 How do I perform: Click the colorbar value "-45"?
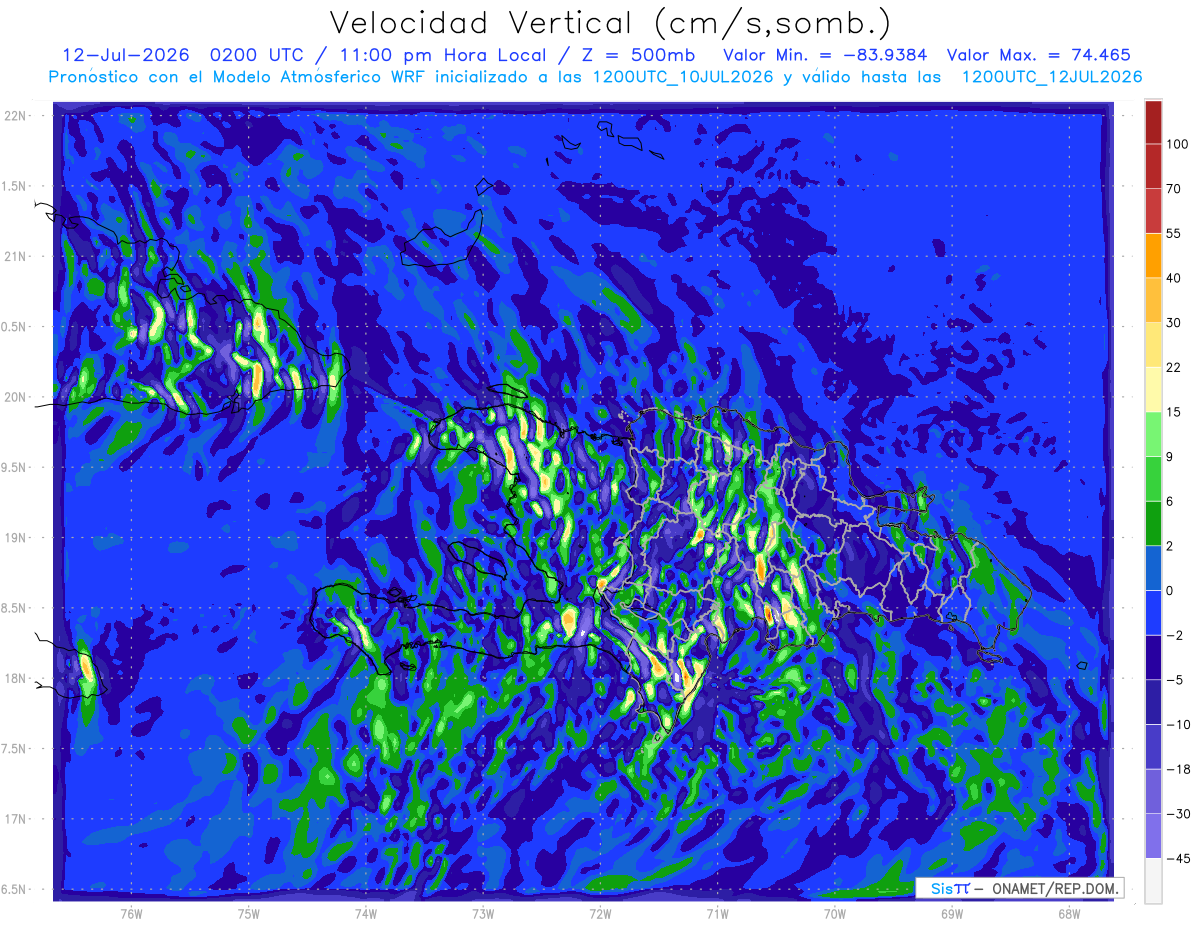(x=1178, y=859)
